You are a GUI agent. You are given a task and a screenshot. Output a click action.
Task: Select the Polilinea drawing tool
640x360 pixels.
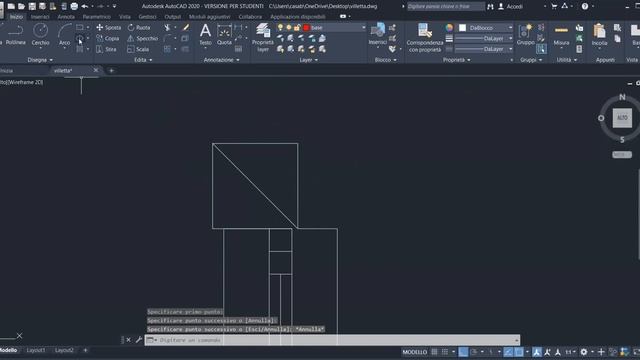pos(16,34)
